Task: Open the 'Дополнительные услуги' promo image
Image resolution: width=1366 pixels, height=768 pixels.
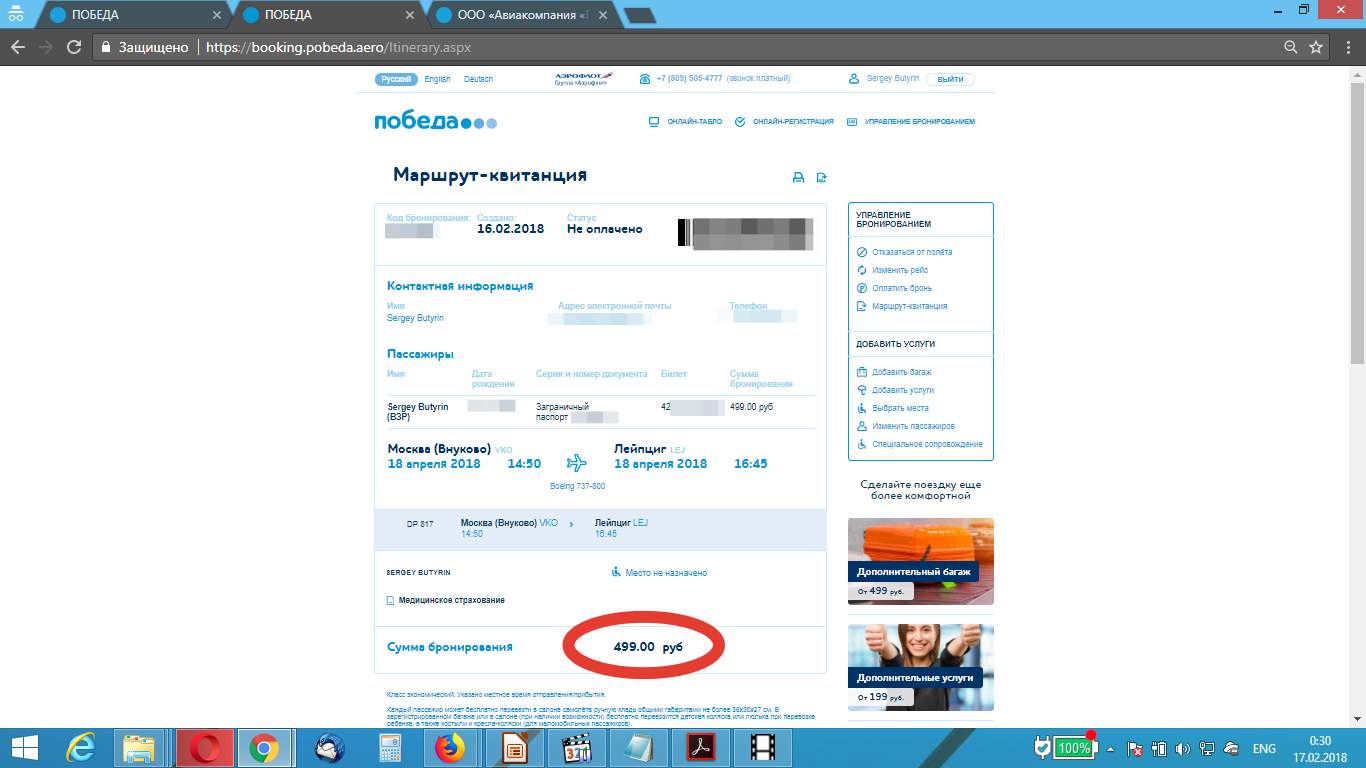Action: pos(921,667)
